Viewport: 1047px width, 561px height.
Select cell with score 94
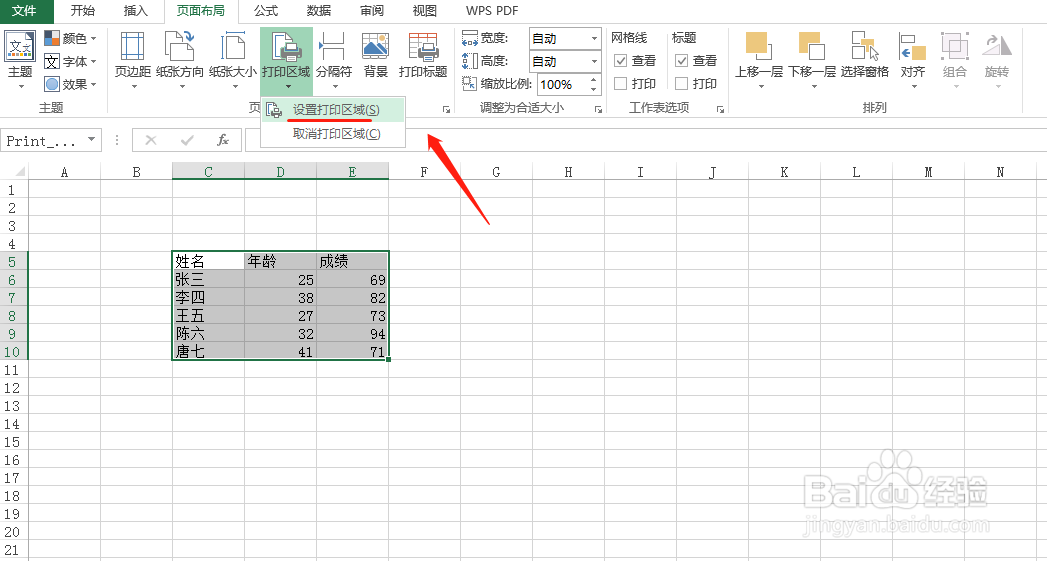tap(353, 333)
